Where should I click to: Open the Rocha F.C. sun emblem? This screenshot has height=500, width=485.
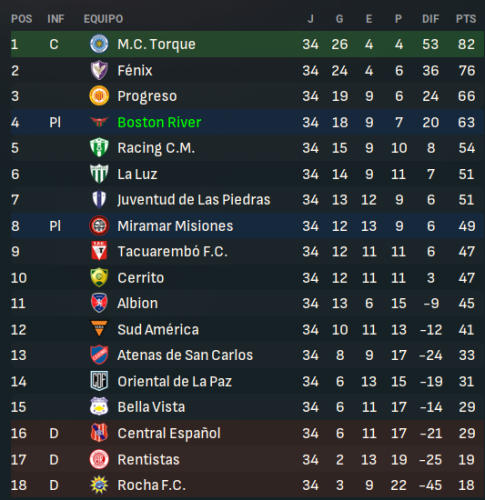(x=99, y=485)
